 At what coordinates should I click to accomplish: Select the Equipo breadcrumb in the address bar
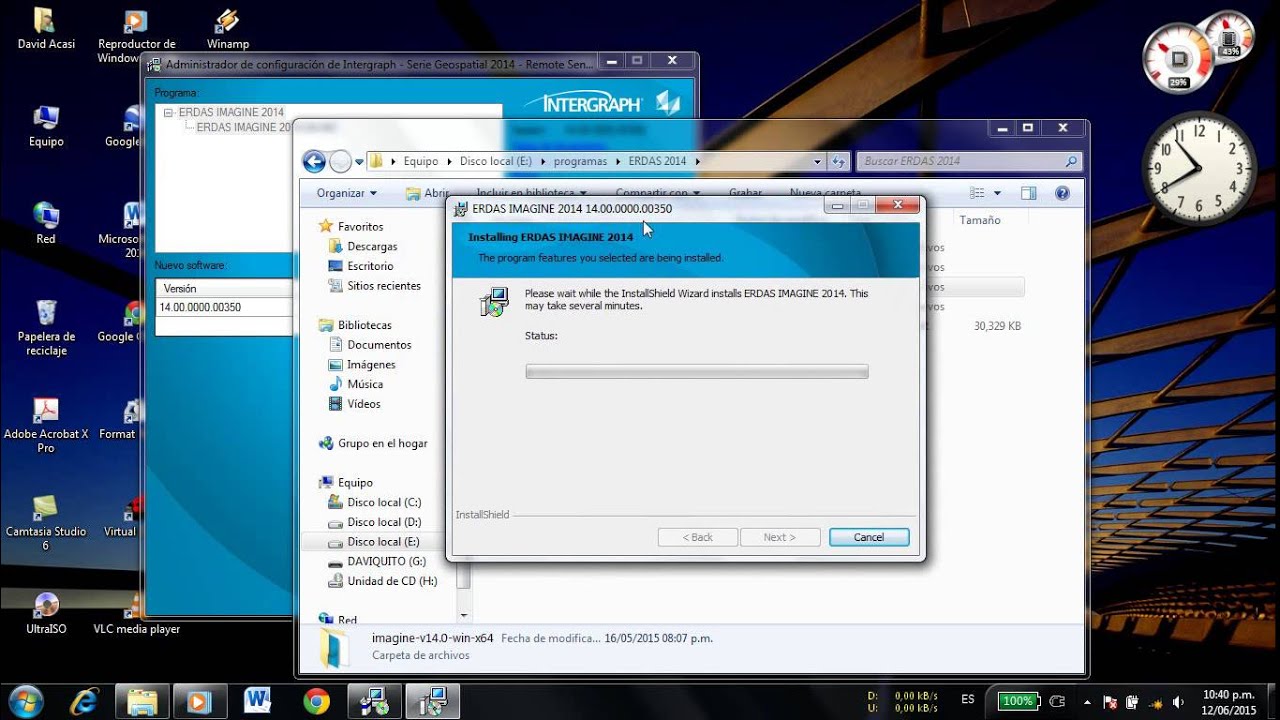(x=421, y=161)
